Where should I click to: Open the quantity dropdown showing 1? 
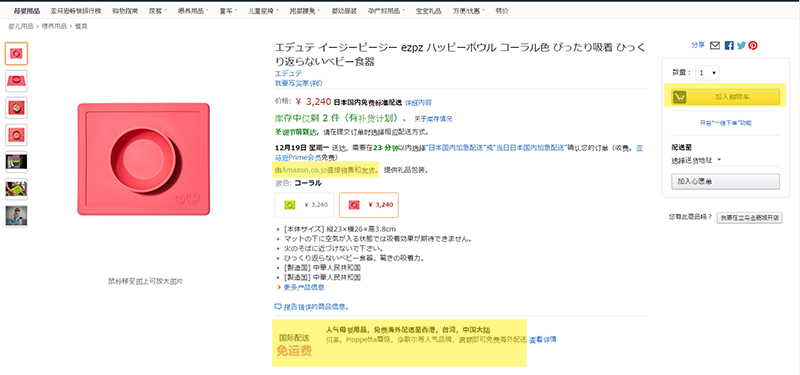(x=707, y=73)
